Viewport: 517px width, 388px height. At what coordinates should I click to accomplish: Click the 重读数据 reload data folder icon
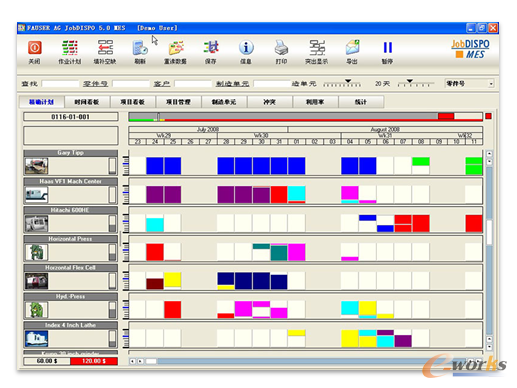click(x=176, y=48)
